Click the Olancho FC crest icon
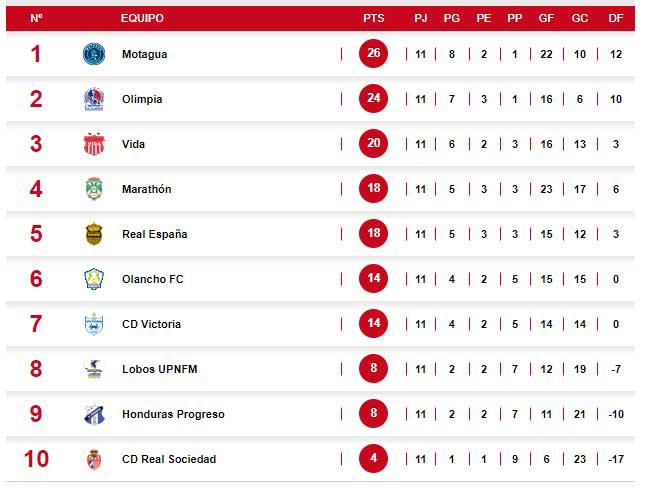The width and height of the screenshot is (645, 488). coord(94,279)
